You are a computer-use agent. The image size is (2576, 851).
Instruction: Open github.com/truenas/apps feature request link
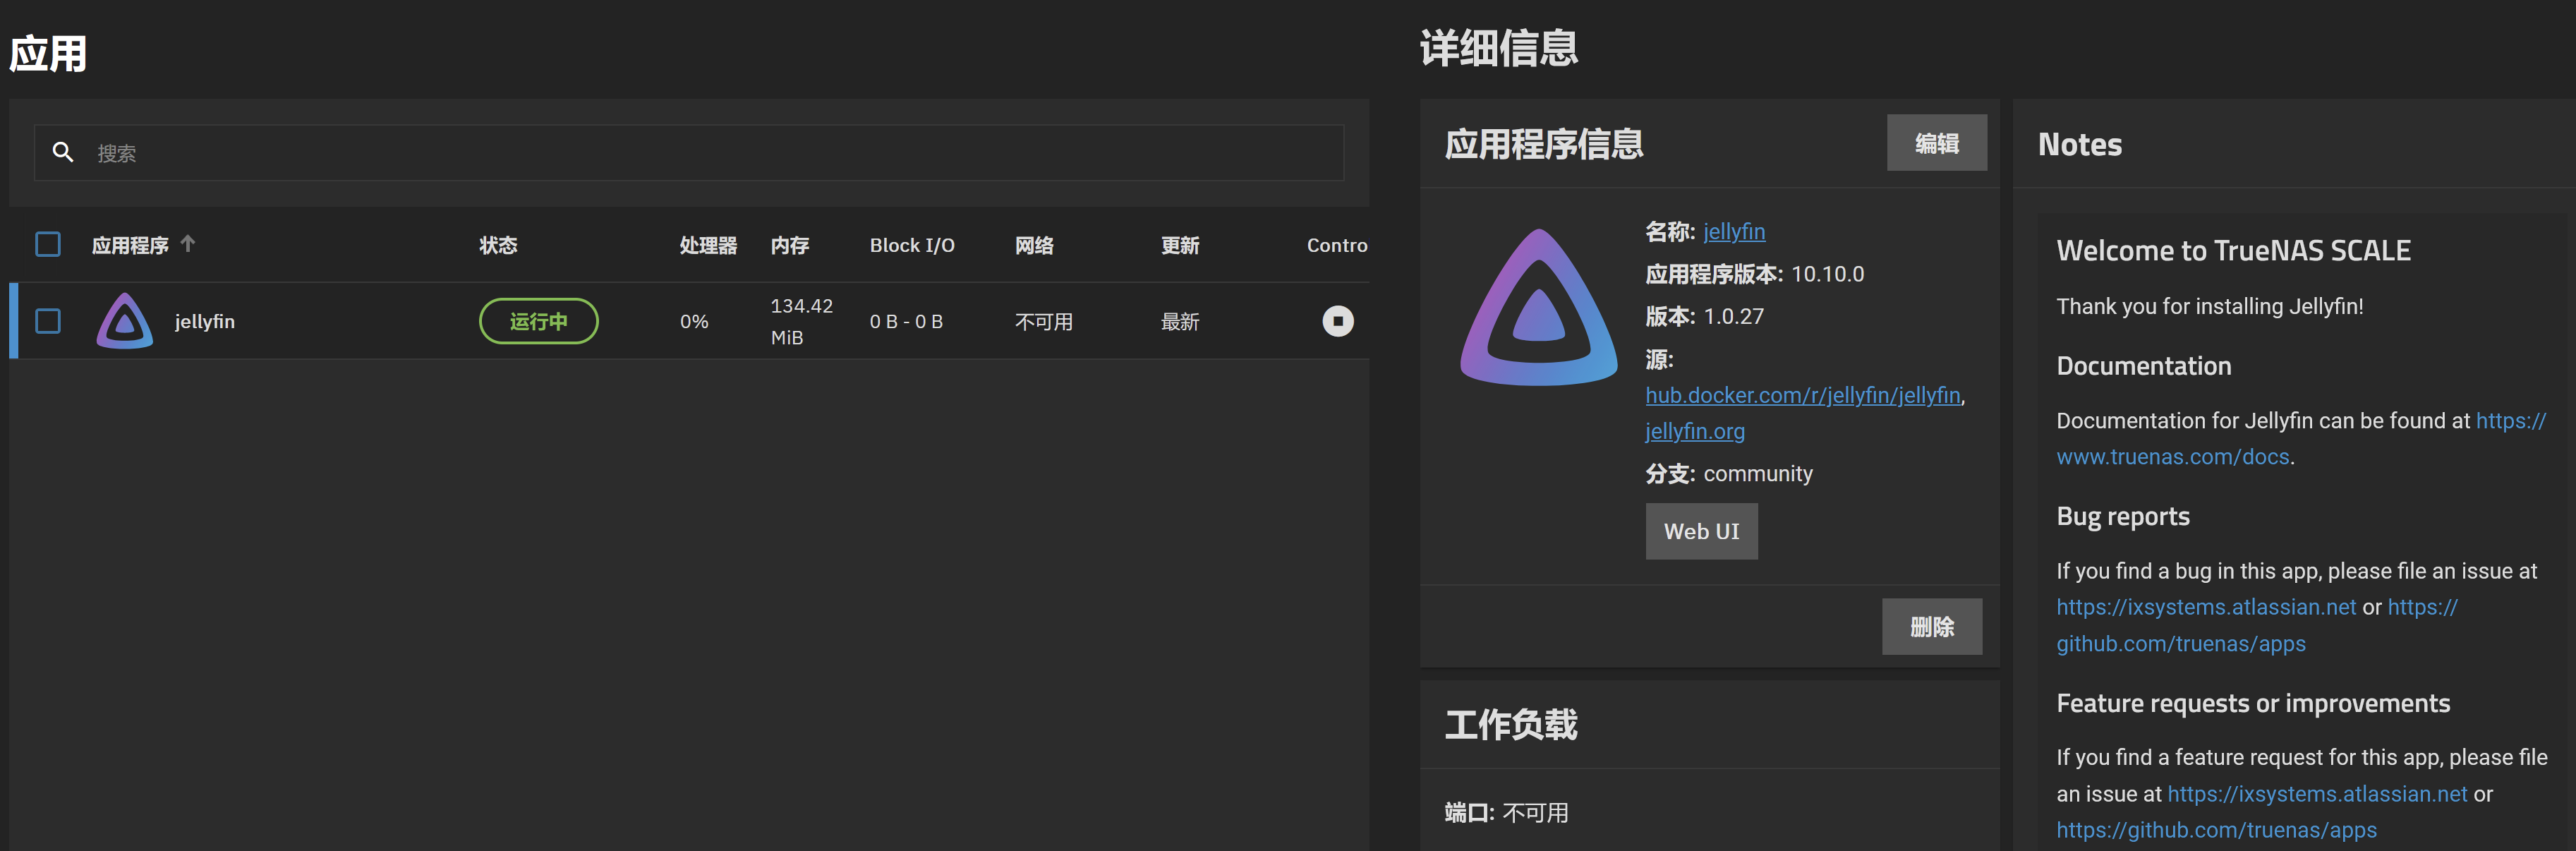tap(2216, 830)
